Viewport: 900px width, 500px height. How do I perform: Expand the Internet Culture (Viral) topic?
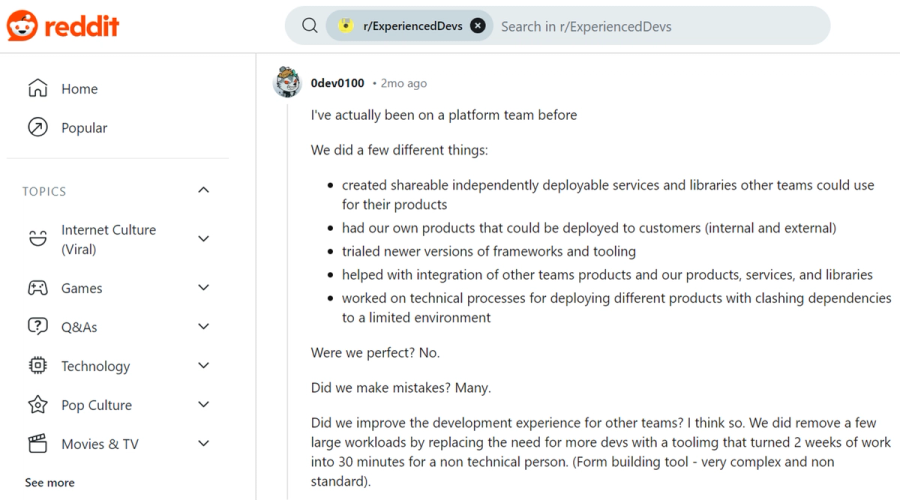[x=204, y=238]
